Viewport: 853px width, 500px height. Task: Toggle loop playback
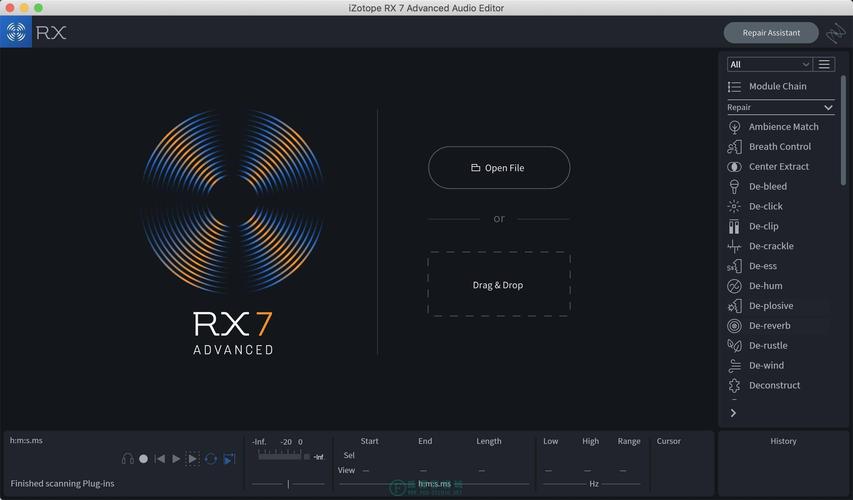tap(211, 459)
